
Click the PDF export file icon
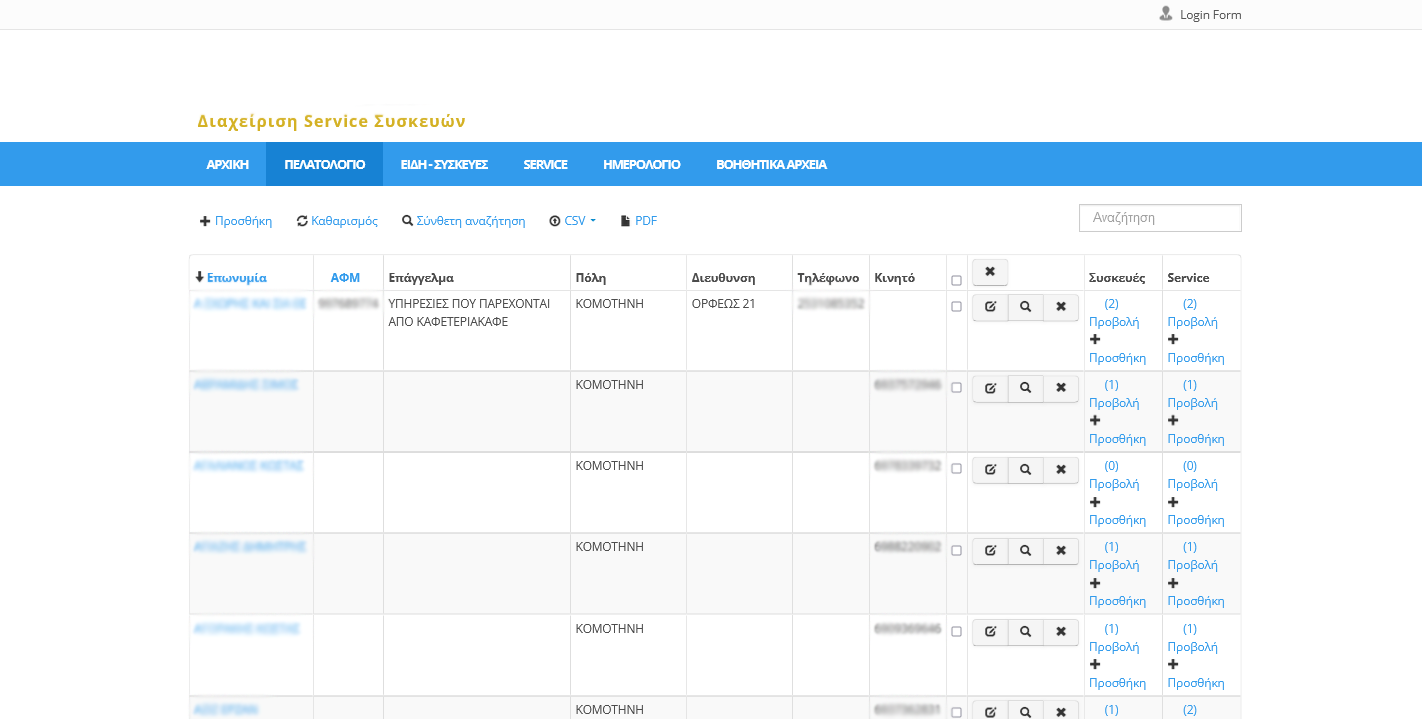click(x=626, y=221)
